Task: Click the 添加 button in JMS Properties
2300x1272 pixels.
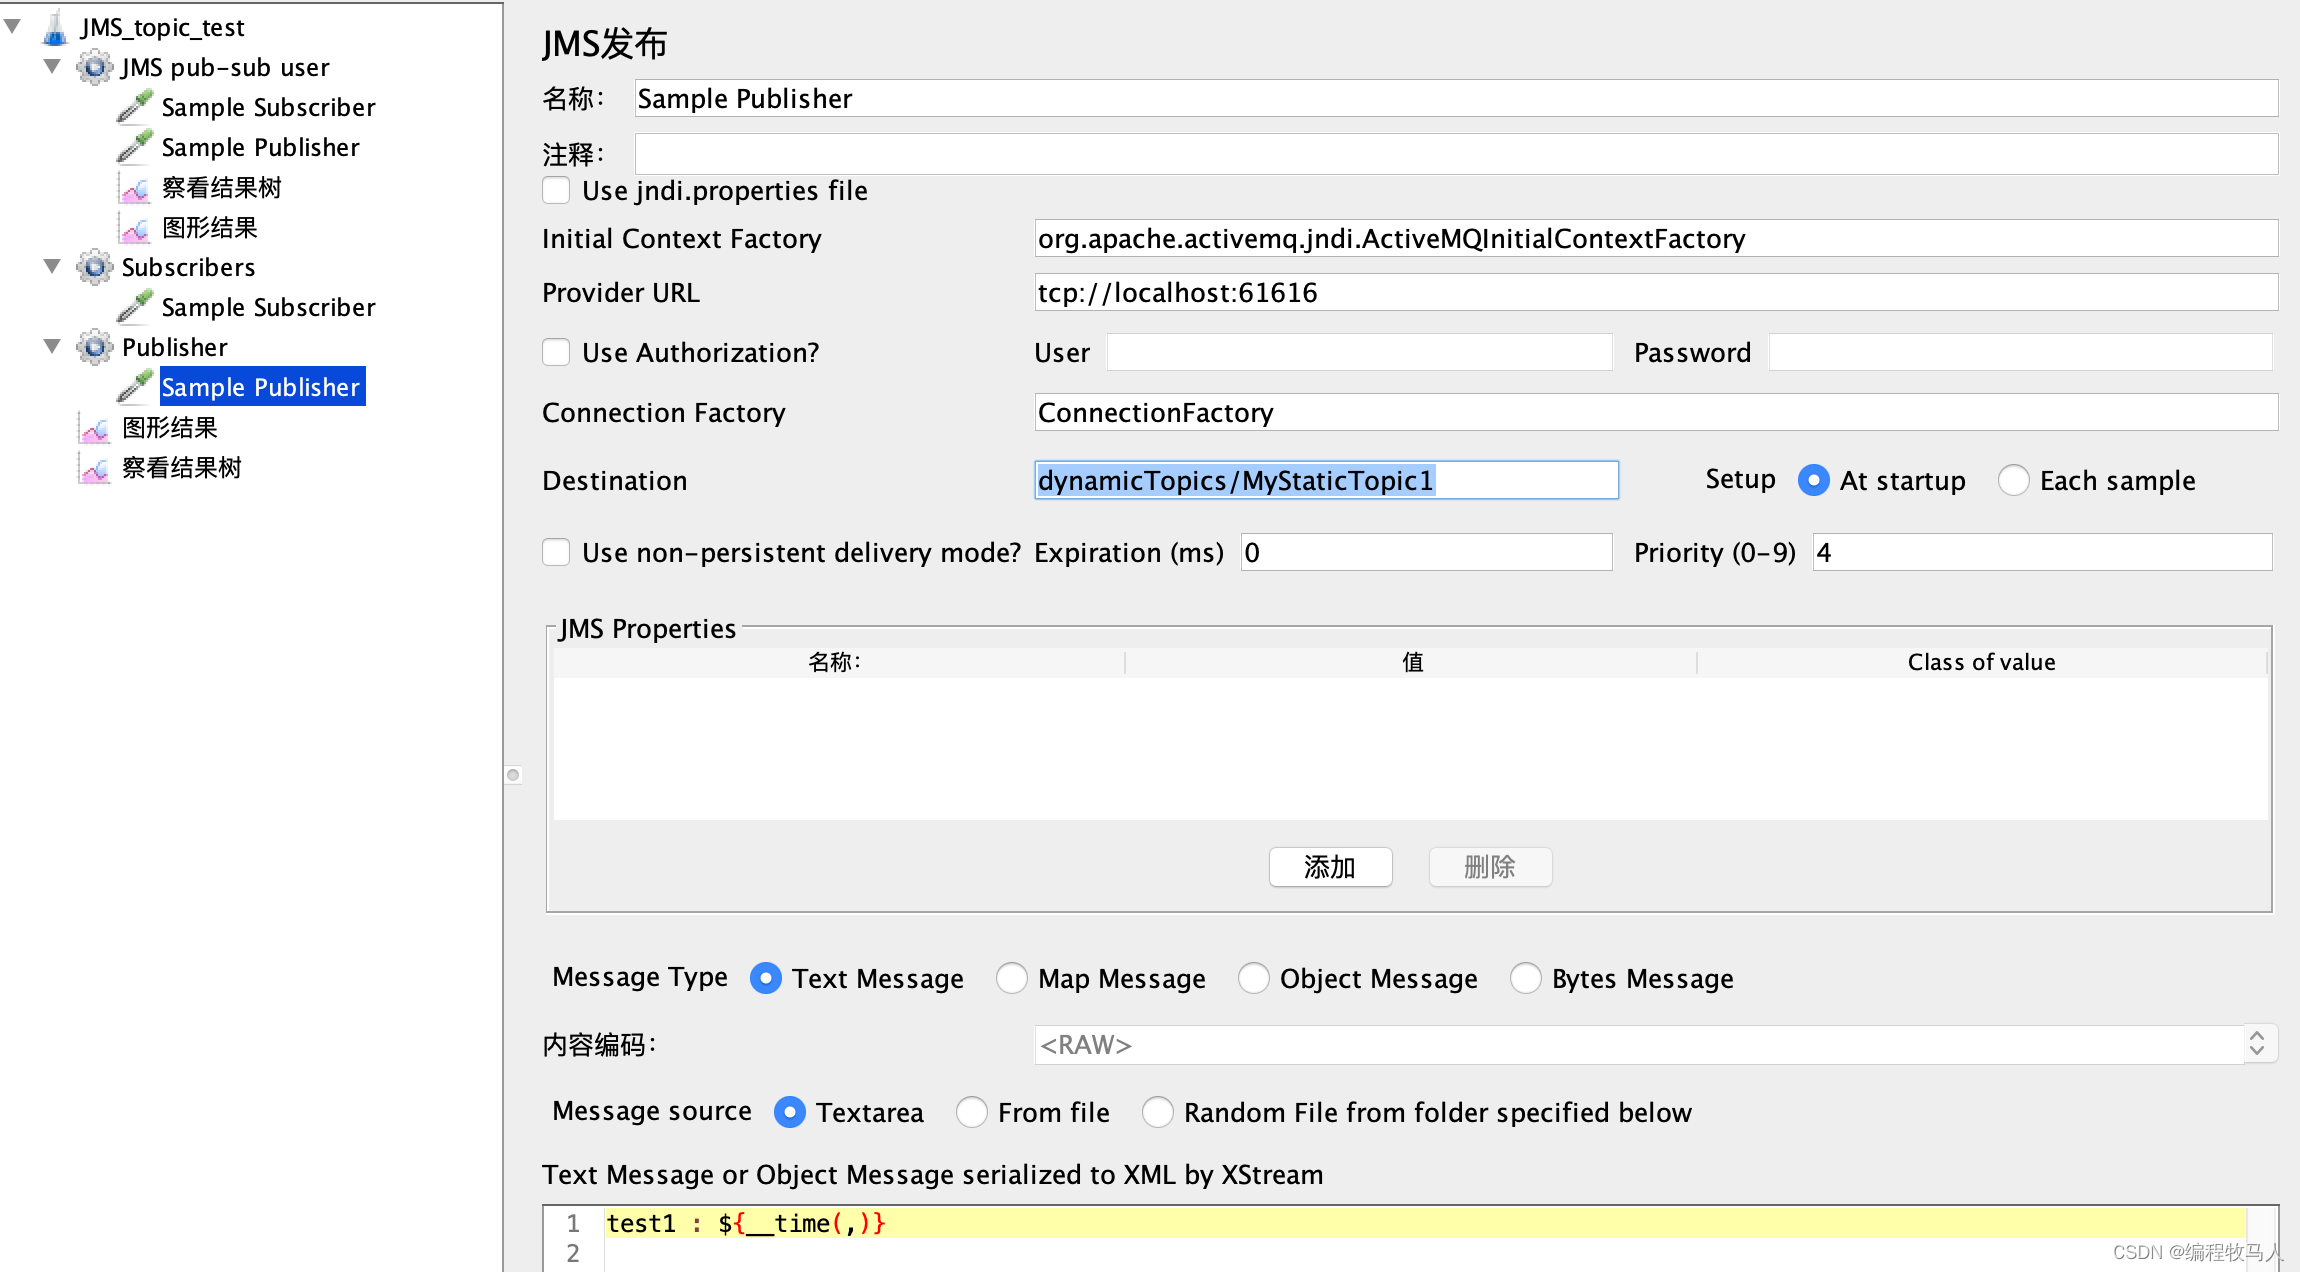Action: (x=1330, y=867)
